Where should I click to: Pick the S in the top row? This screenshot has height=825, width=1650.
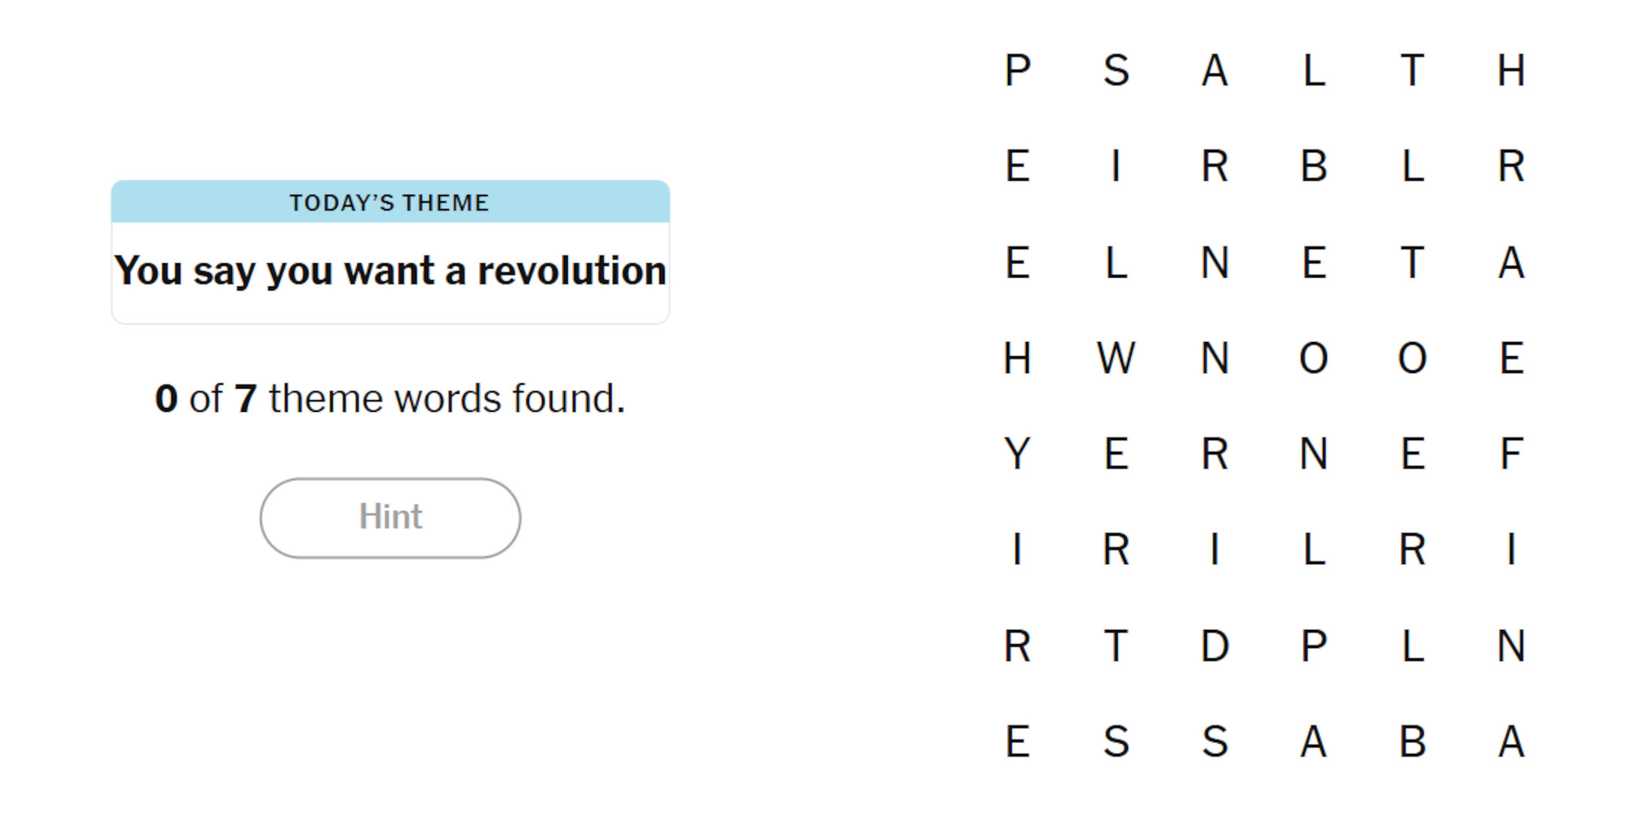click(1116, 71)
